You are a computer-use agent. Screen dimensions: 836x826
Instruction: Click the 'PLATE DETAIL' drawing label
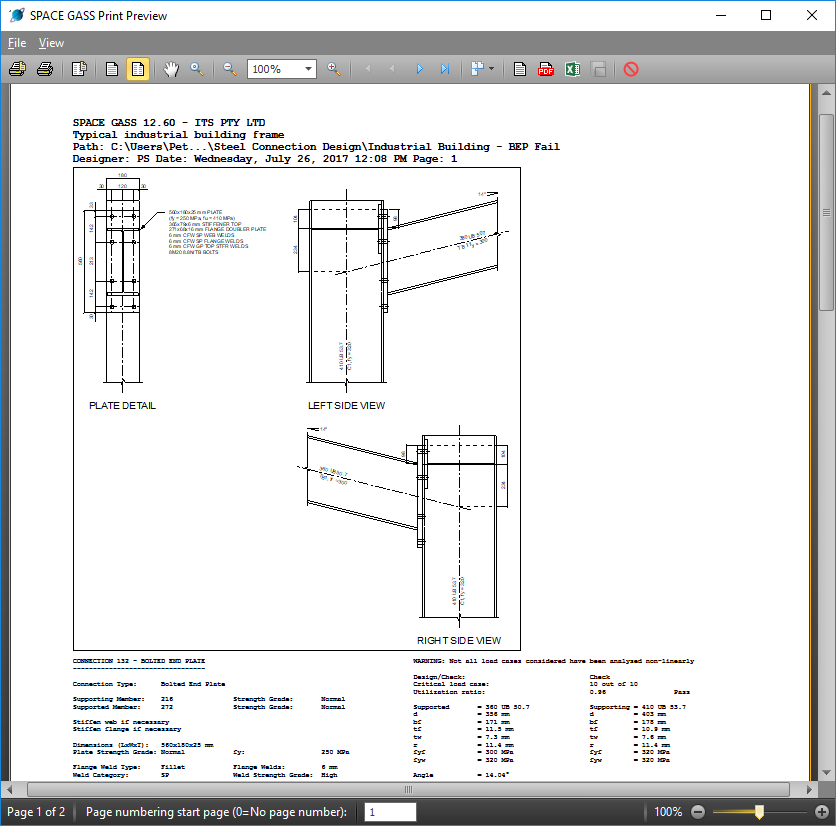[x=123, y=406]
